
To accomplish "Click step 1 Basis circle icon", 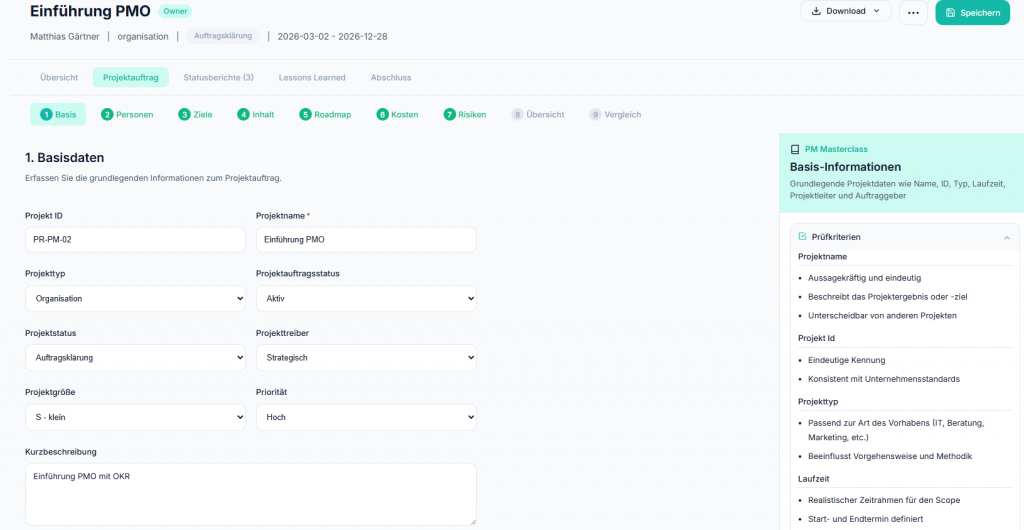I will 46,114.
